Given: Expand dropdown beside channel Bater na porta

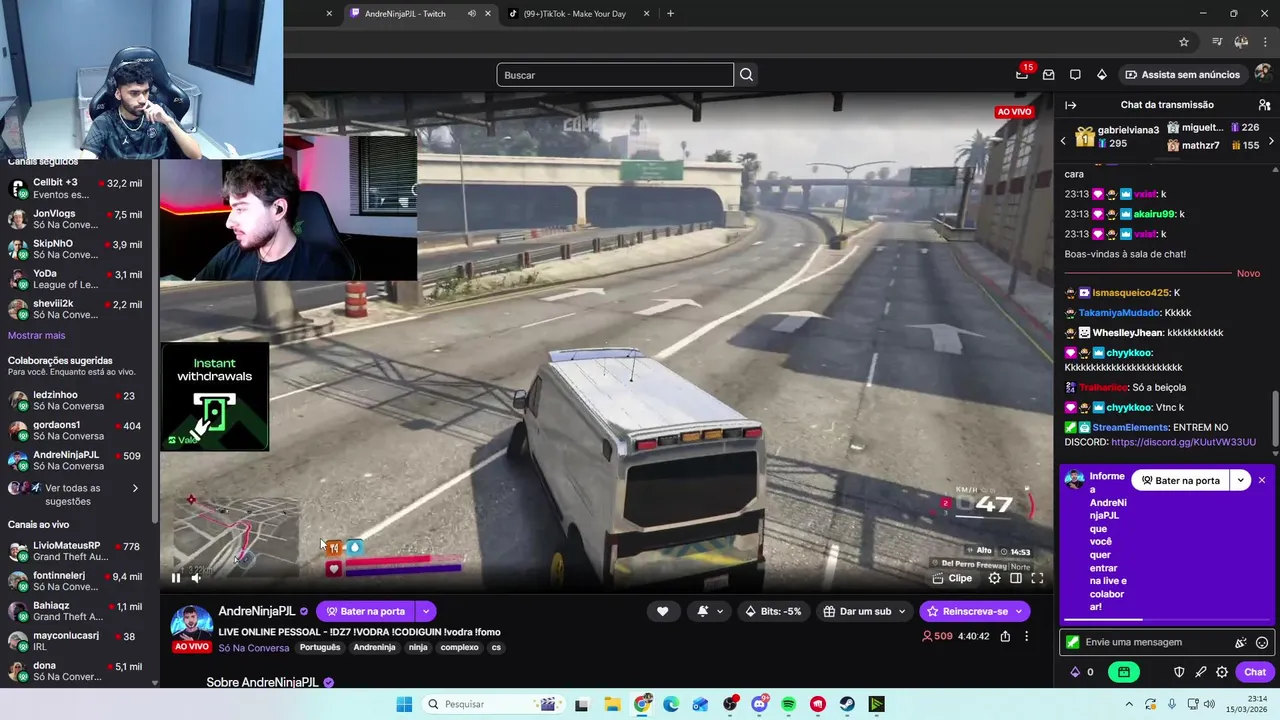Looking at the screenshot, I should (x=426, y=611).
